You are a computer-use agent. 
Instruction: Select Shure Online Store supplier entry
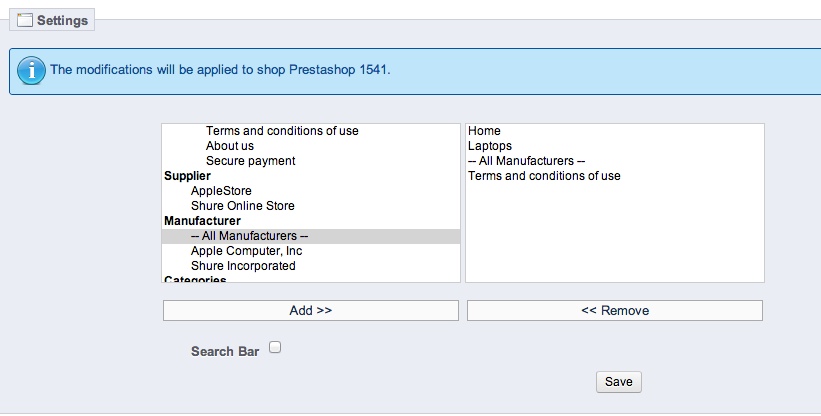pos(242,206)
